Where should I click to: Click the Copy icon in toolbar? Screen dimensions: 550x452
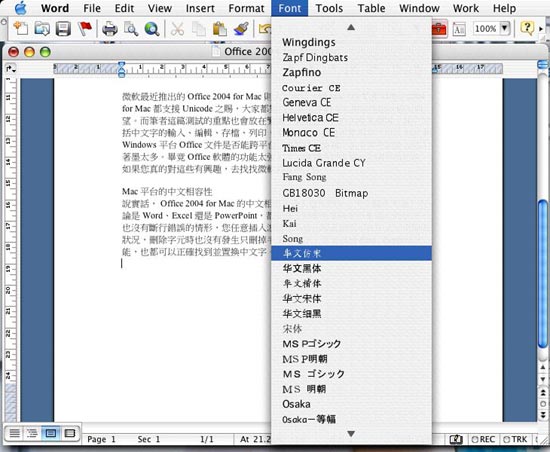[199, 29]
